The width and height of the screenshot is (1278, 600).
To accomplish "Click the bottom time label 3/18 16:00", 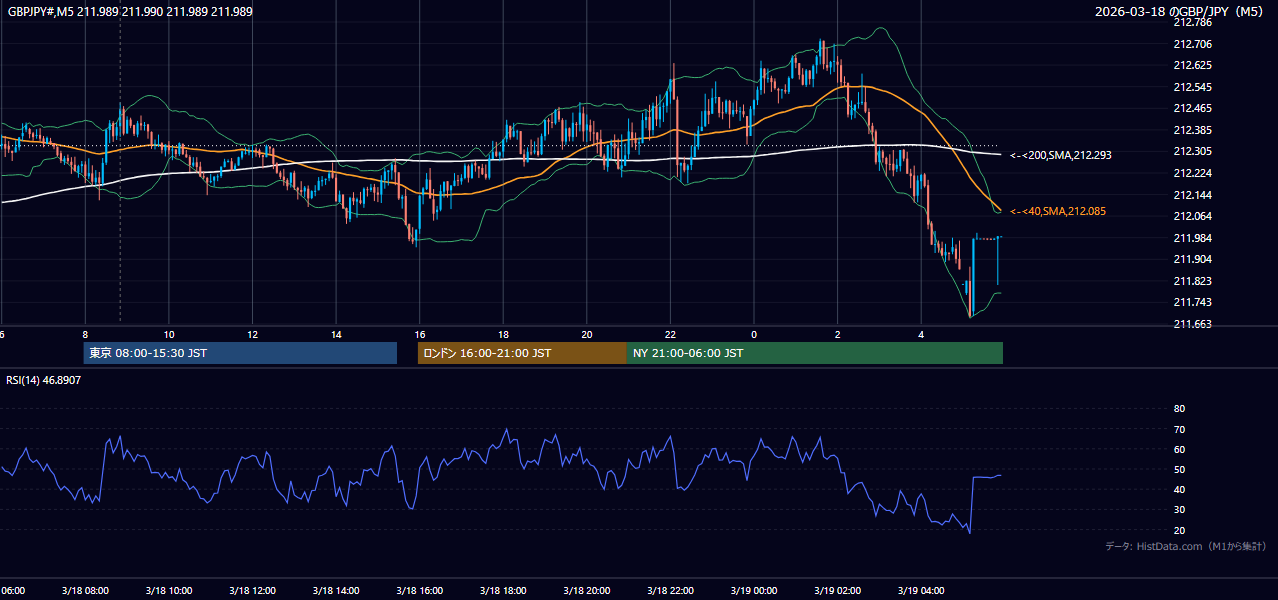I will click(420, 591).
